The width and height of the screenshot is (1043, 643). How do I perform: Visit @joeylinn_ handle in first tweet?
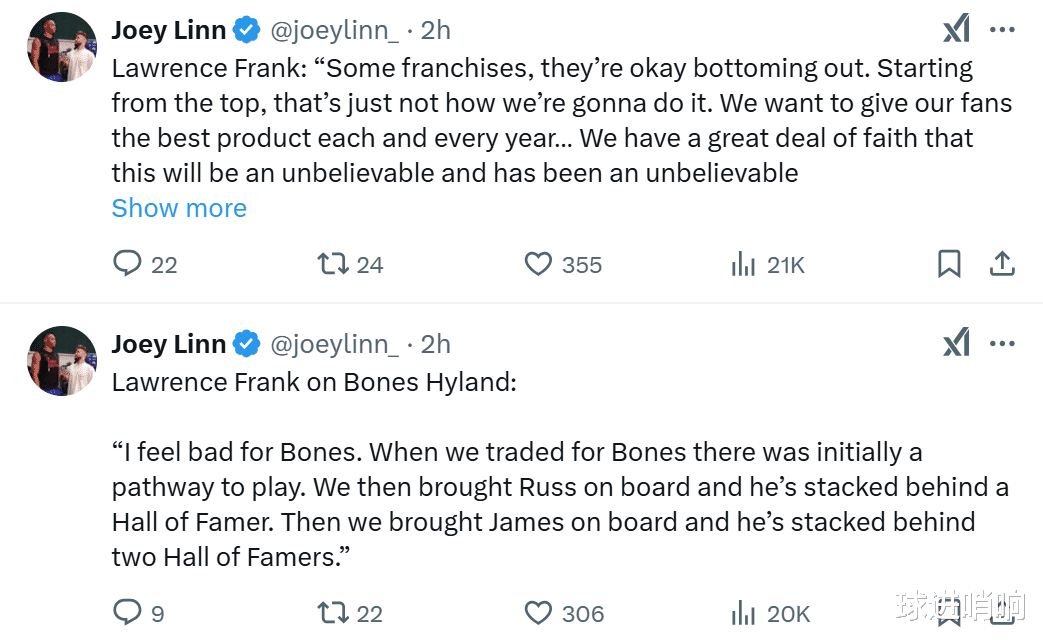(334, 30)
